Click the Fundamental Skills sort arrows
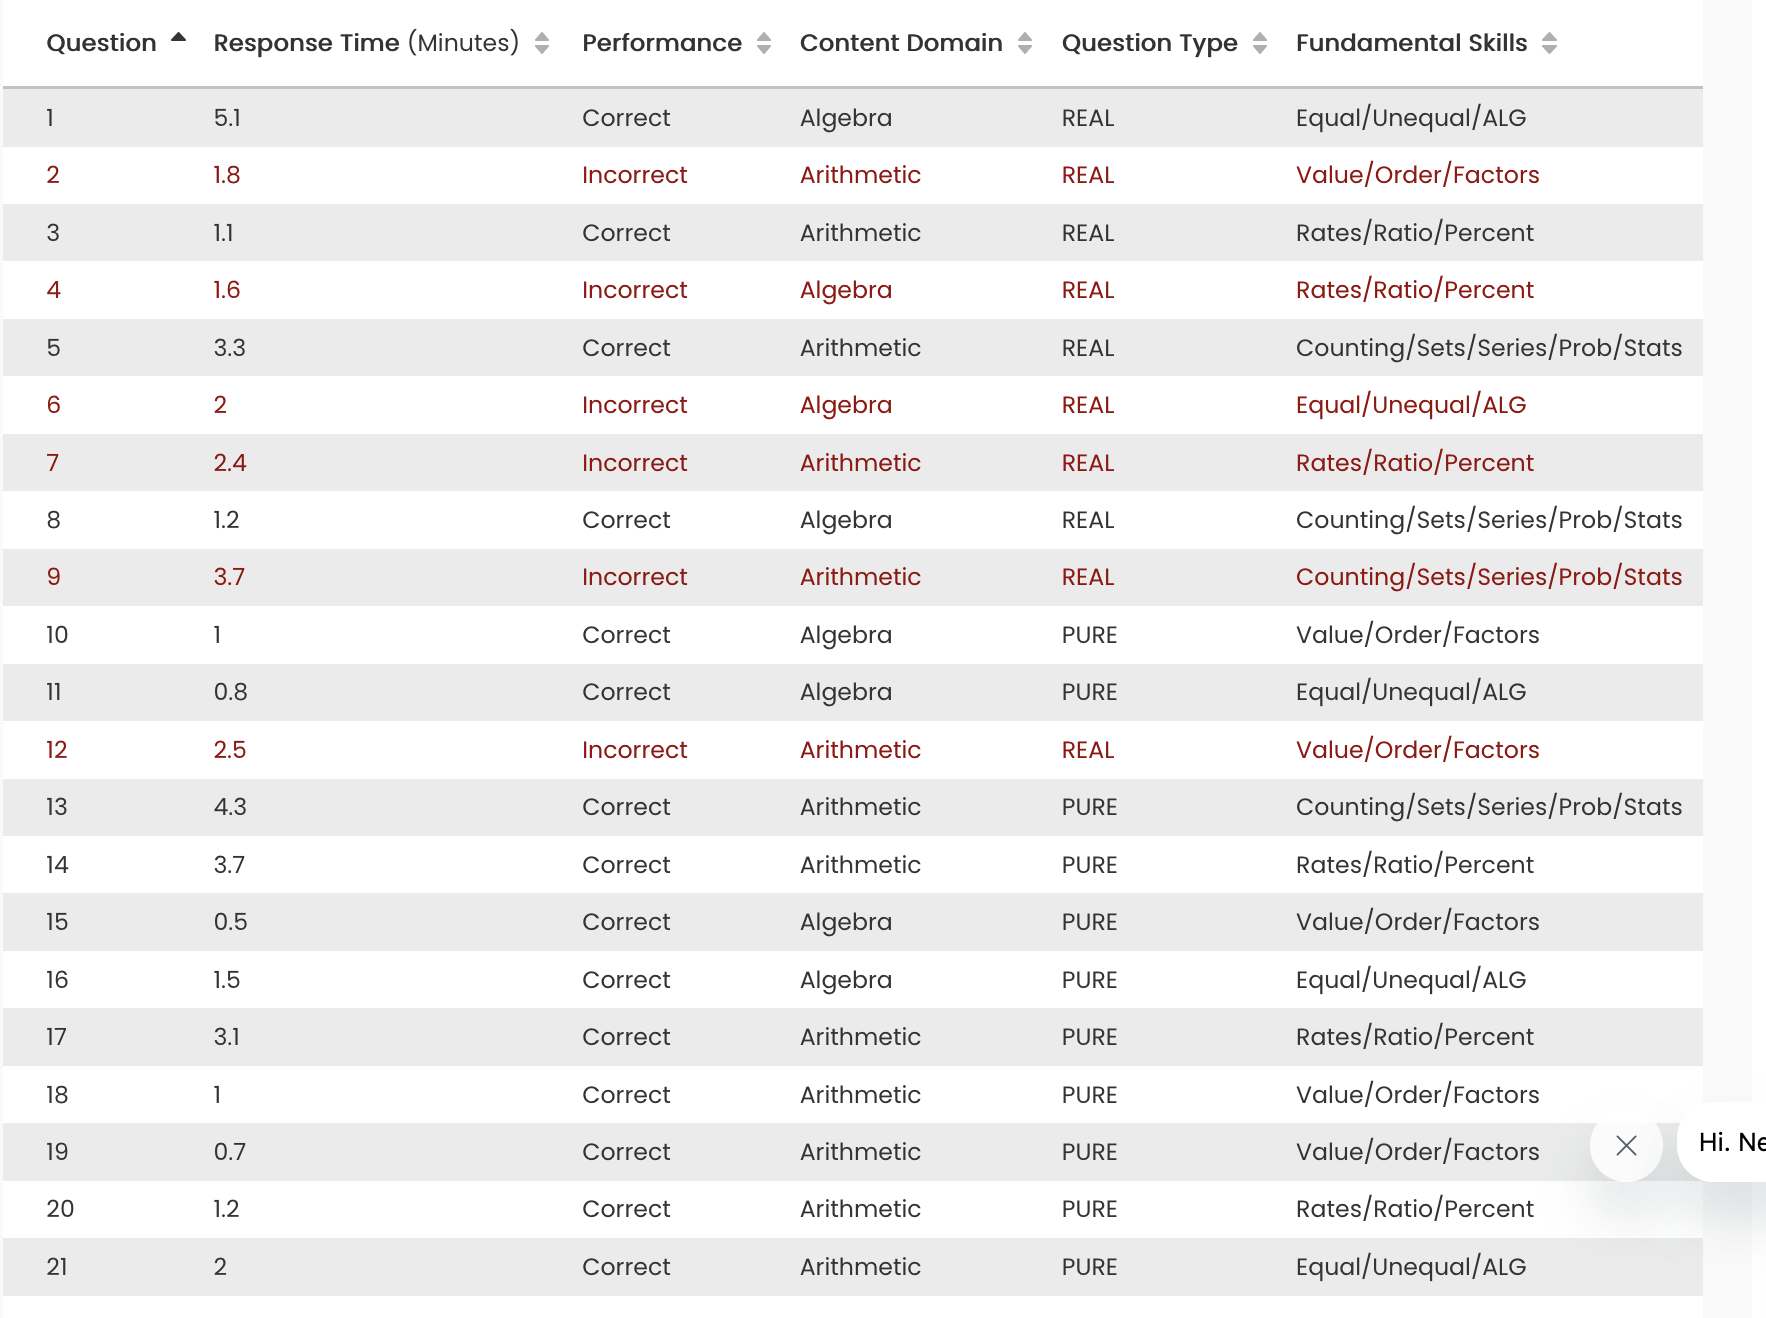The width and height of the screenshot is (1766, 1318). pyautogui.click(x=1549, y=43)
